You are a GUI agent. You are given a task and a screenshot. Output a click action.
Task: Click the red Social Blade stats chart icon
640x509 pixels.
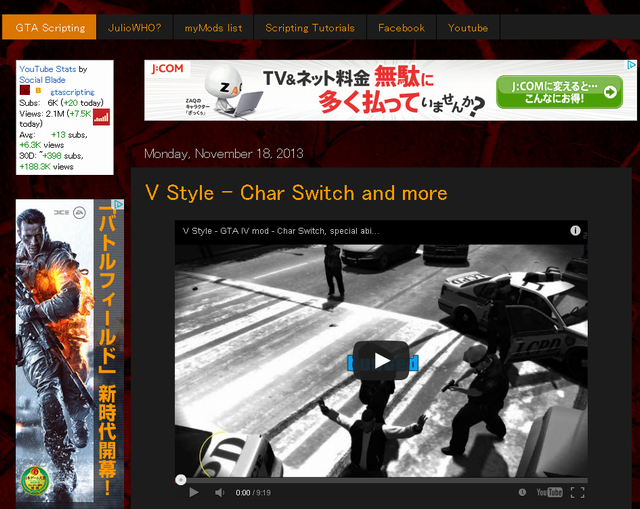click(x=101, y=117)
